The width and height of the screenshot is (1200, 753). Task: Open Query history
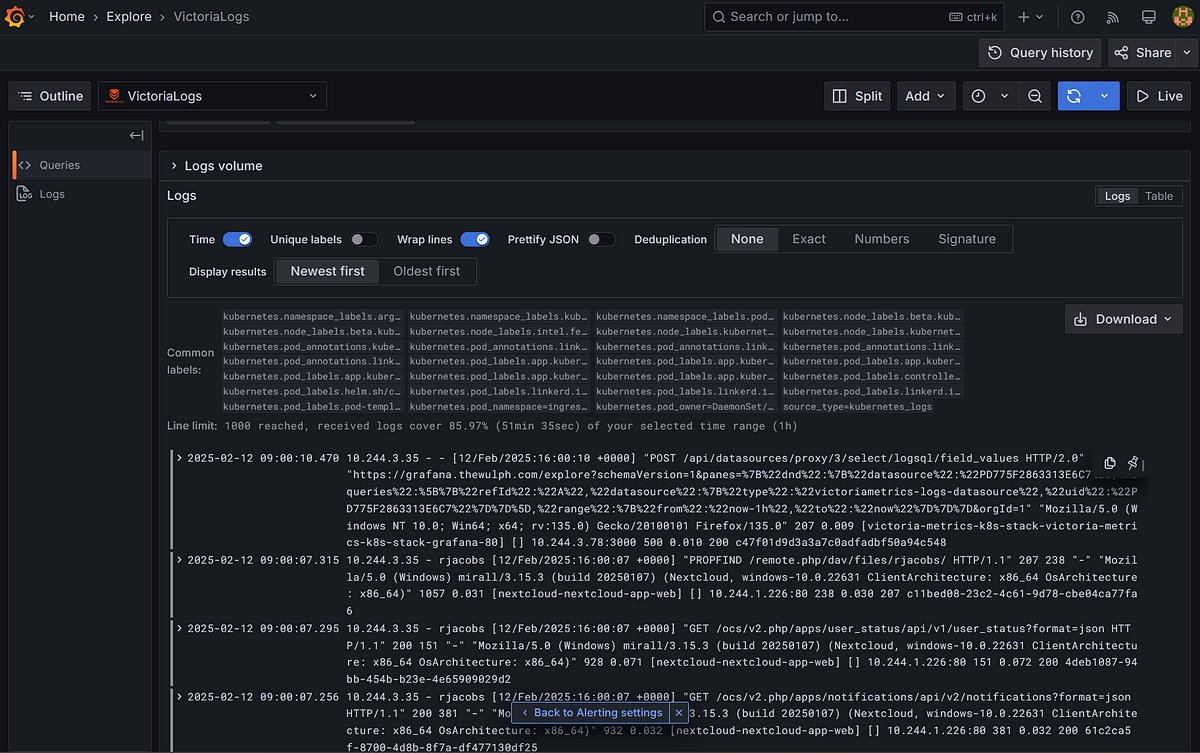[x=1040, y=53]
